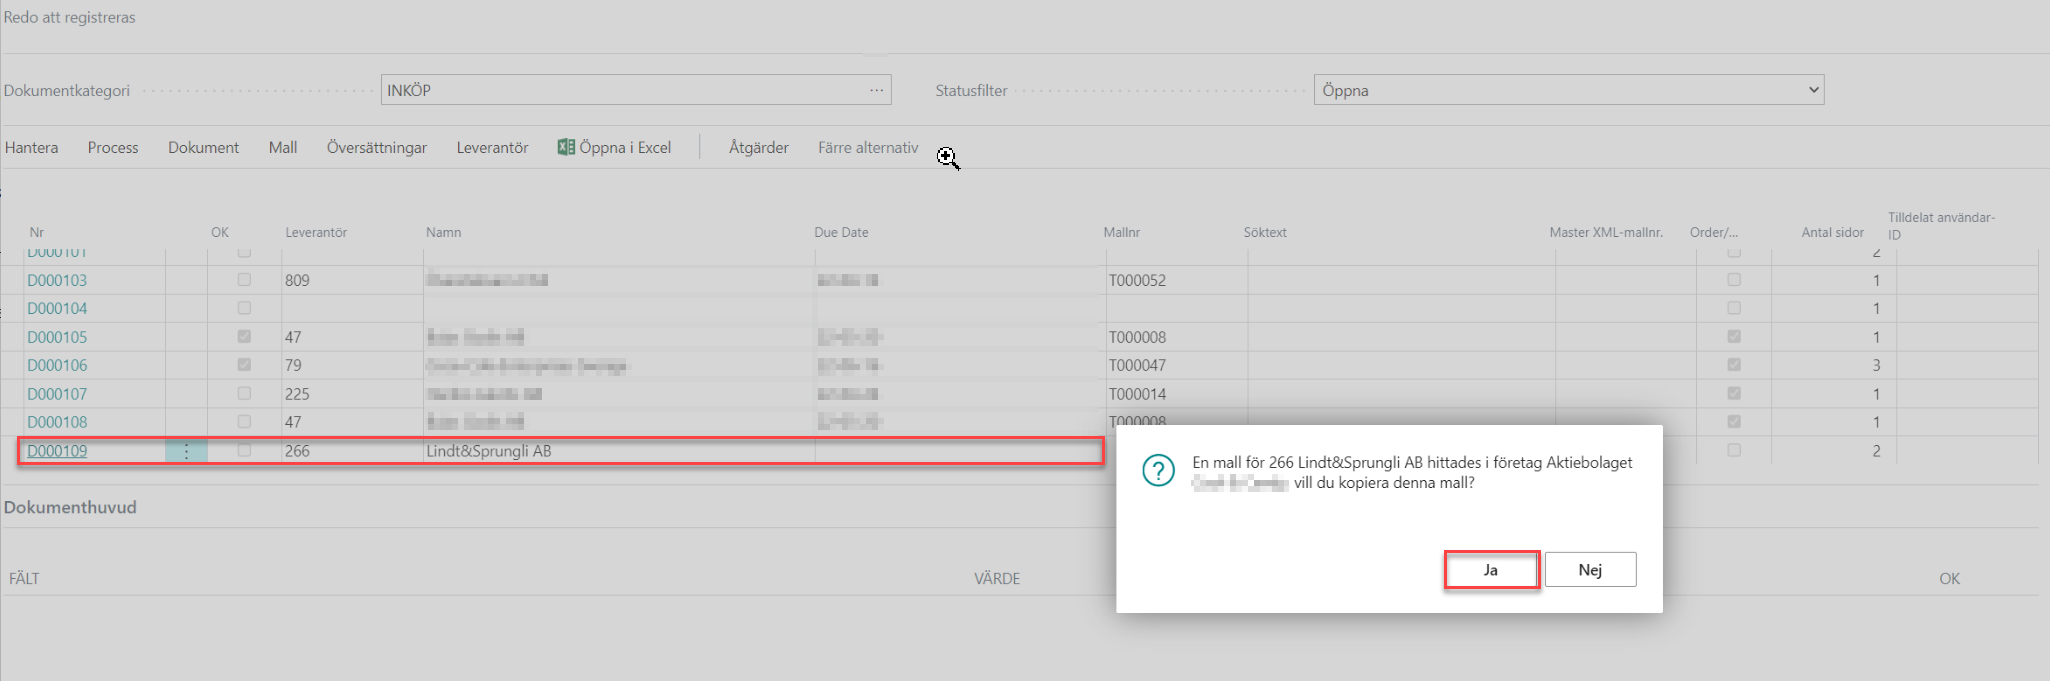Toggle the OK checkbox for row D000105
This screenshot has height=681, width=2050.
click(x=244, y=337)
